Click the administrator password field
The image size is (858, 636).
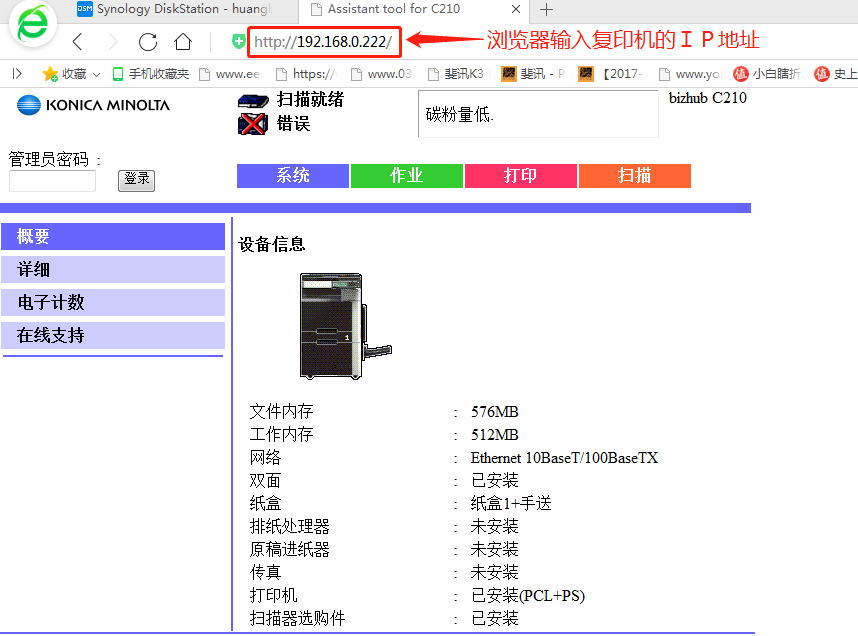click(x=52, y=181)
